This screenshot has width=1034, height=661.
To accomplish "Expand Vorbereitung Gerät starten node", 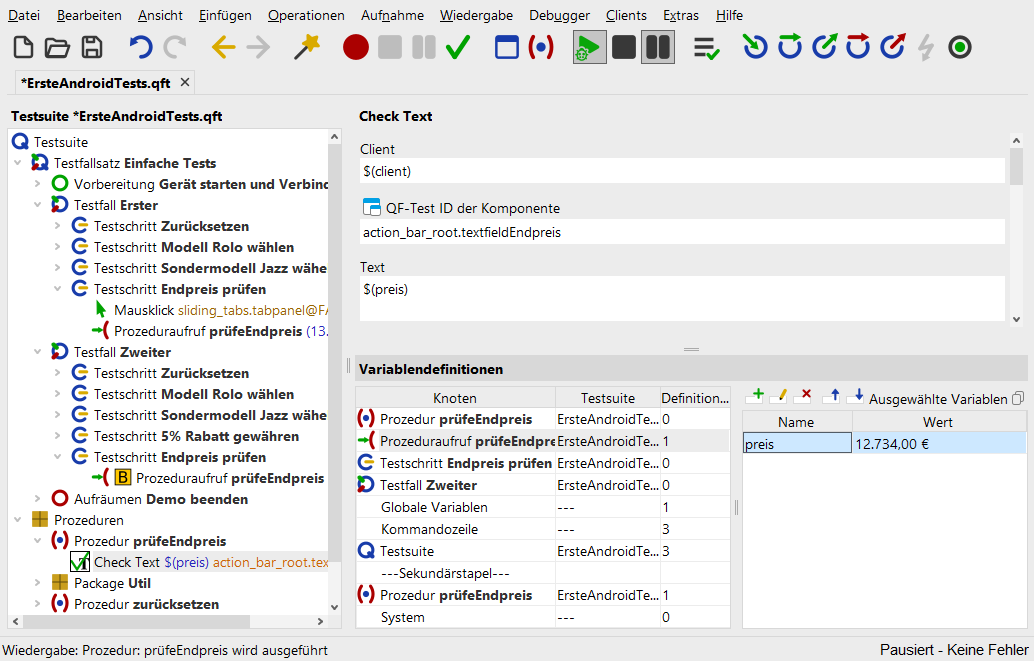I will pyautogui.click(x=38, y=184).
